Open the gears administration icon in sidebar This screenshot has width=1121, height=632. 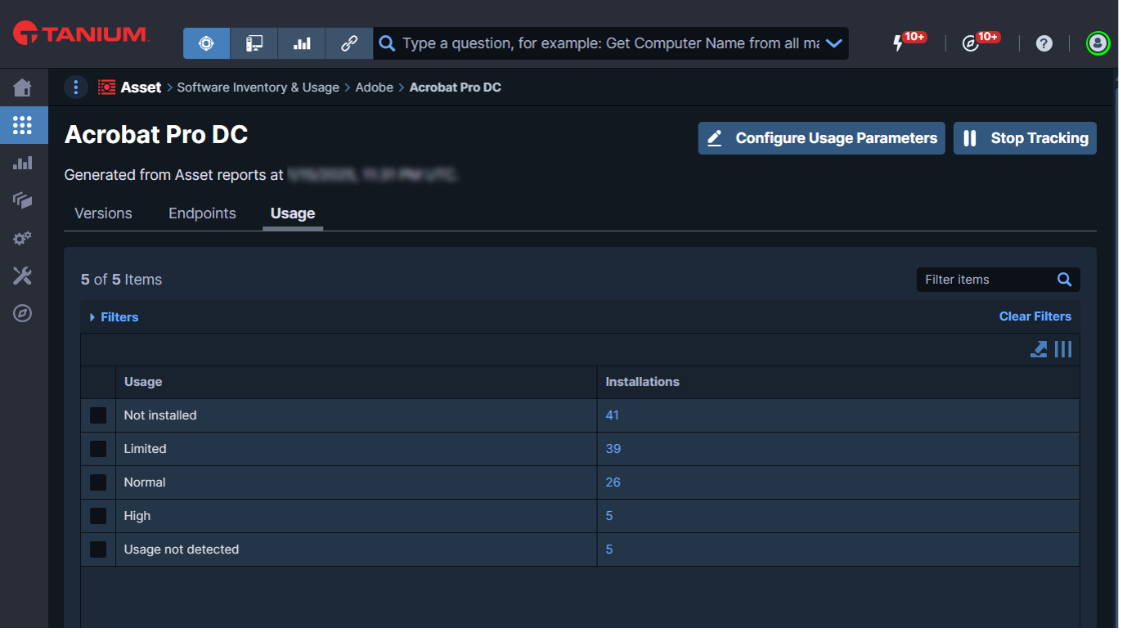point(23,238)
